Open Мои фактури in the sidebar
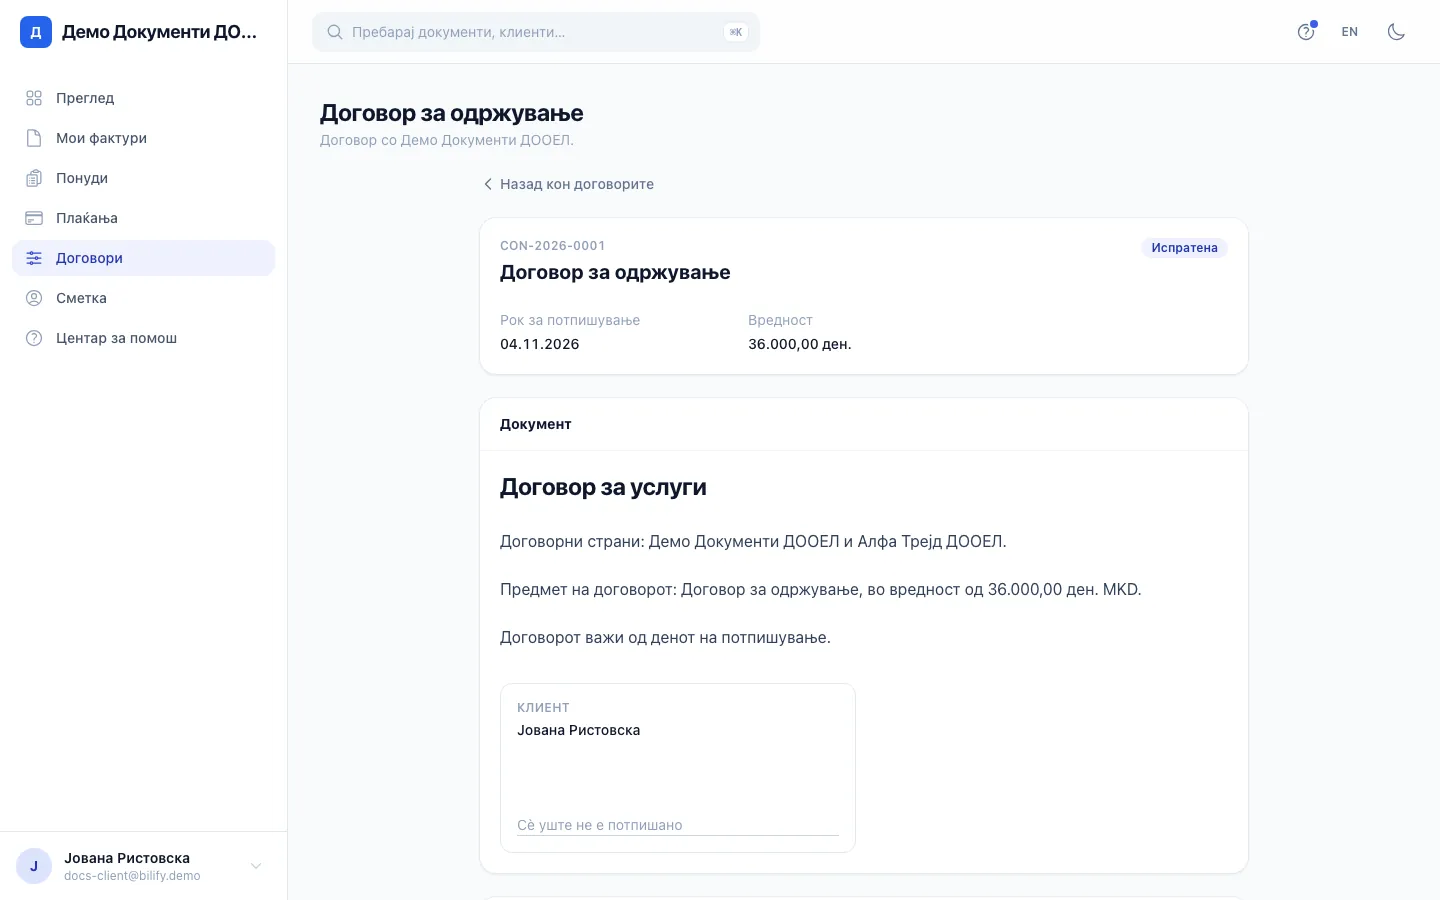This screenshot has width=1440, height=900. click(143, 138)
